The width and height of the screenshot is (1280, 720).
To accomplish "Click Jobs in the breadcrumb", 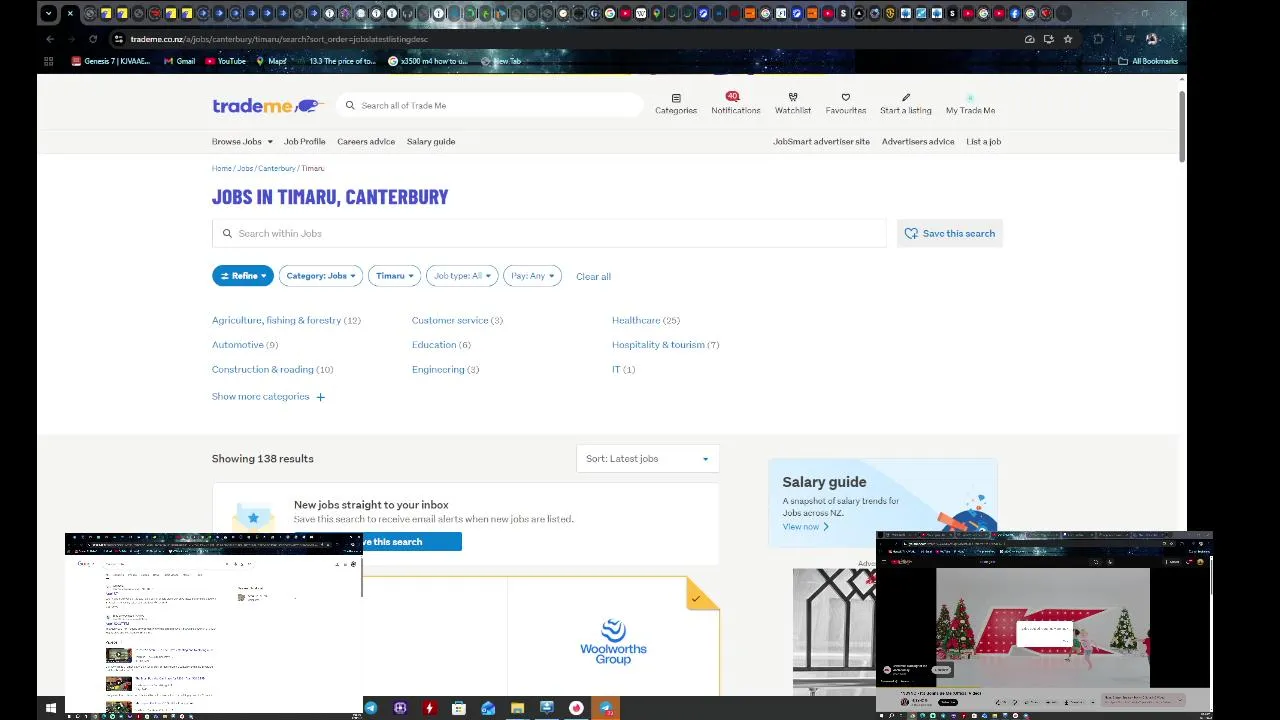I will (245, 168).
